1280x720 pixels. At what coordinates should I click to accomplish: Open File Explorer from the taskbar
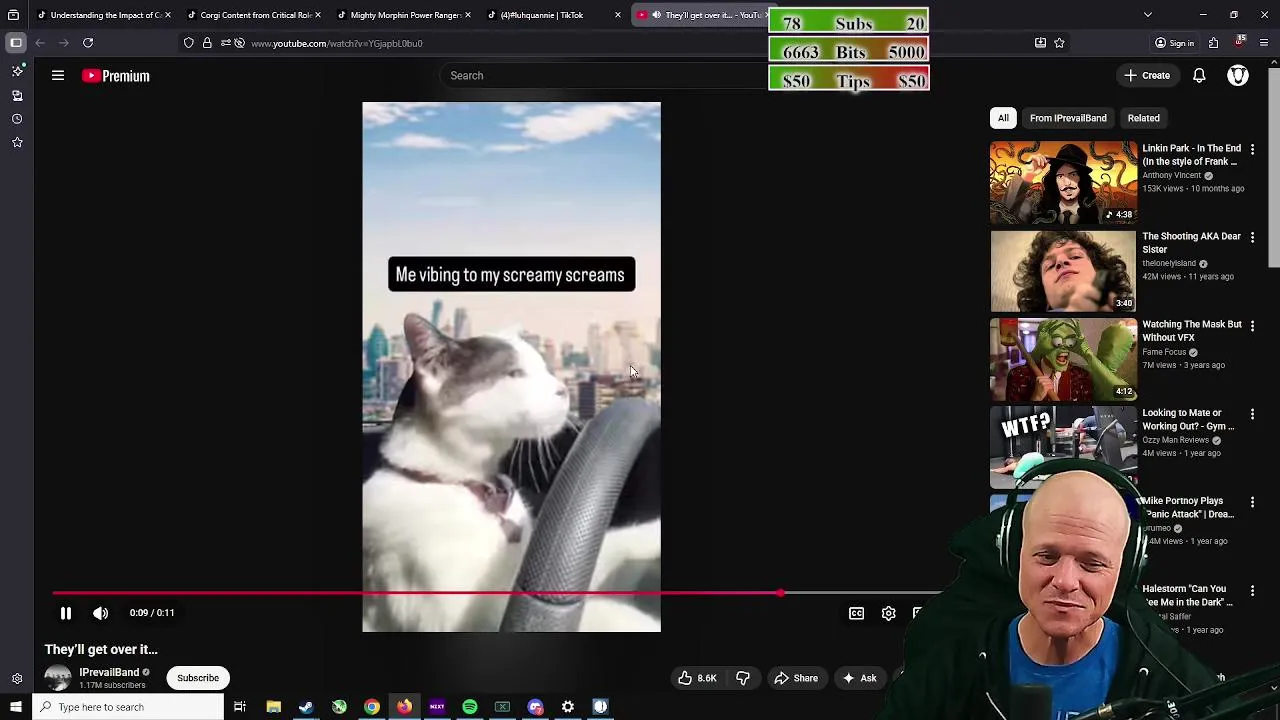(x=273, y=707)
